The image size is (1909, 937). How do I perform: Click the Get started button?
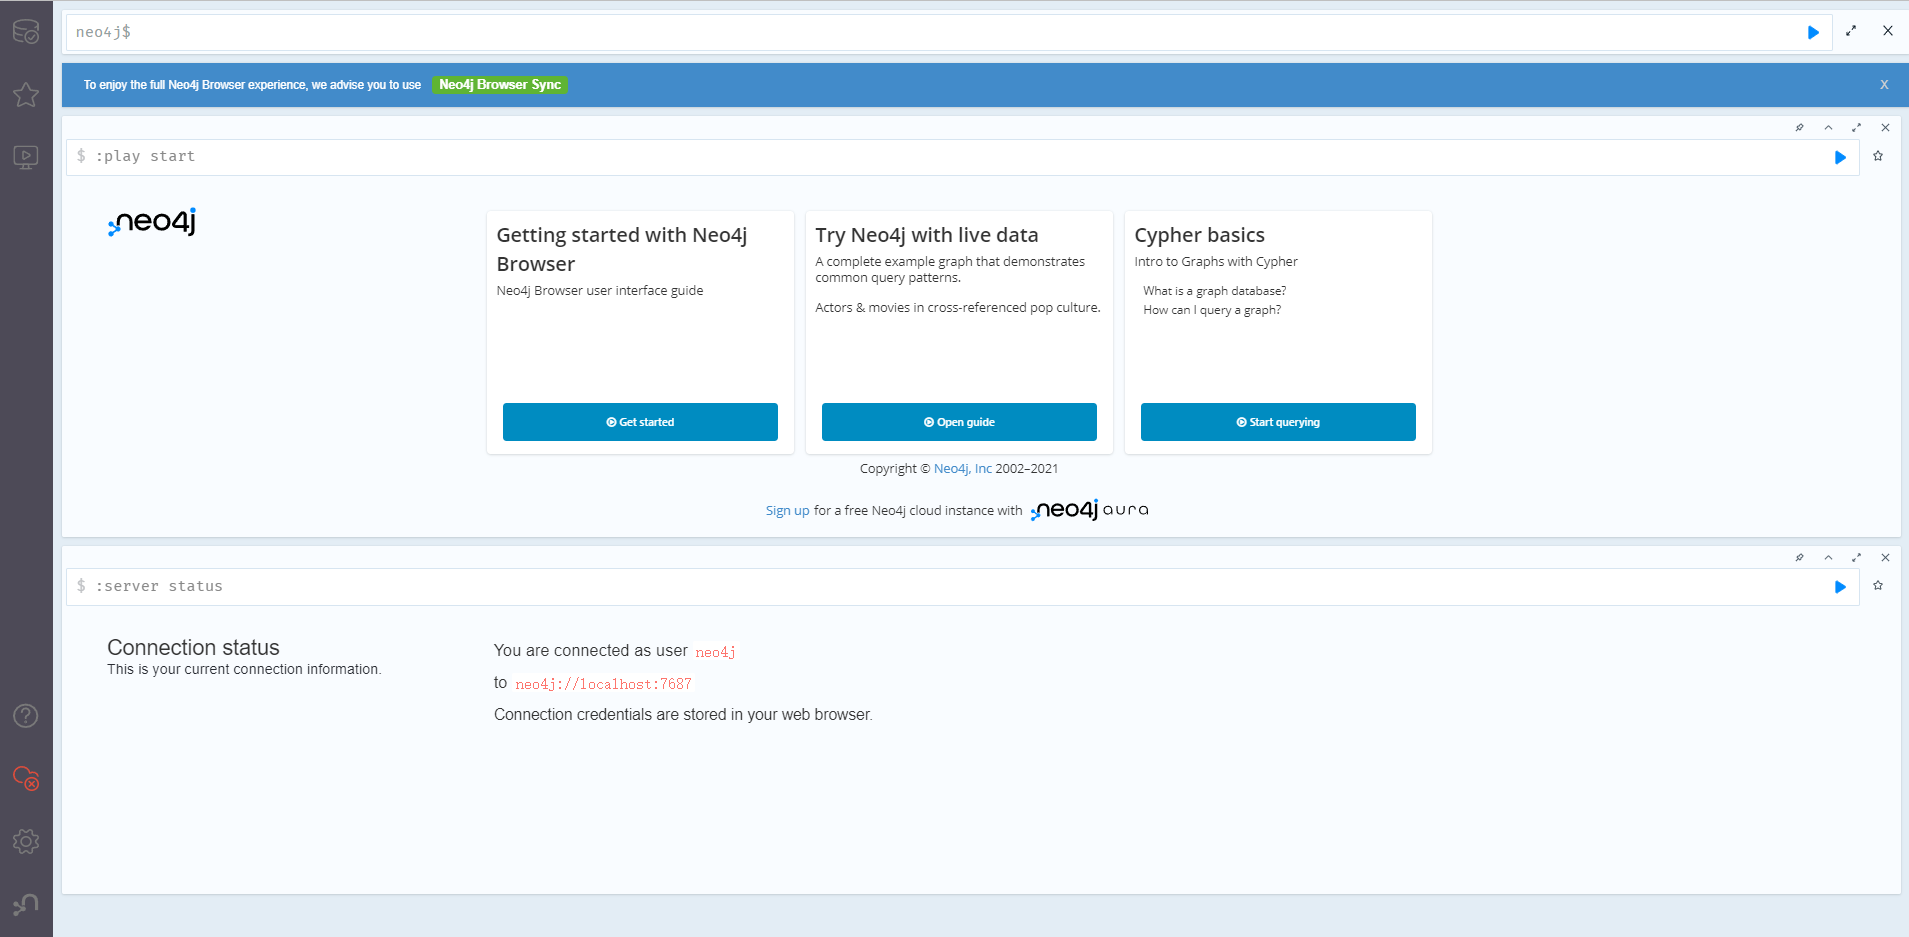(640, 422)
